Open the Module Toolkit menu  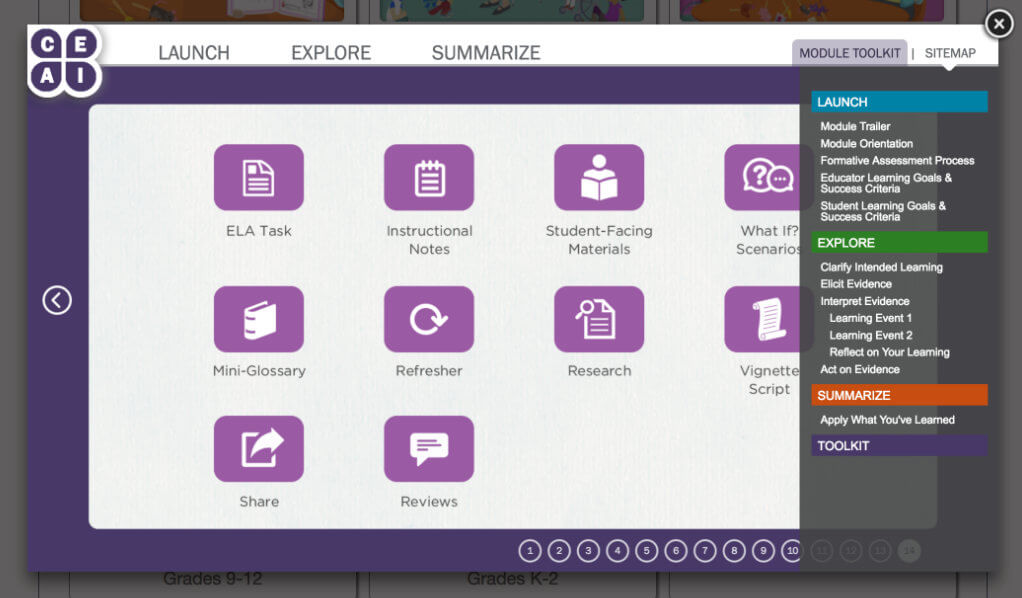(850, 53)
